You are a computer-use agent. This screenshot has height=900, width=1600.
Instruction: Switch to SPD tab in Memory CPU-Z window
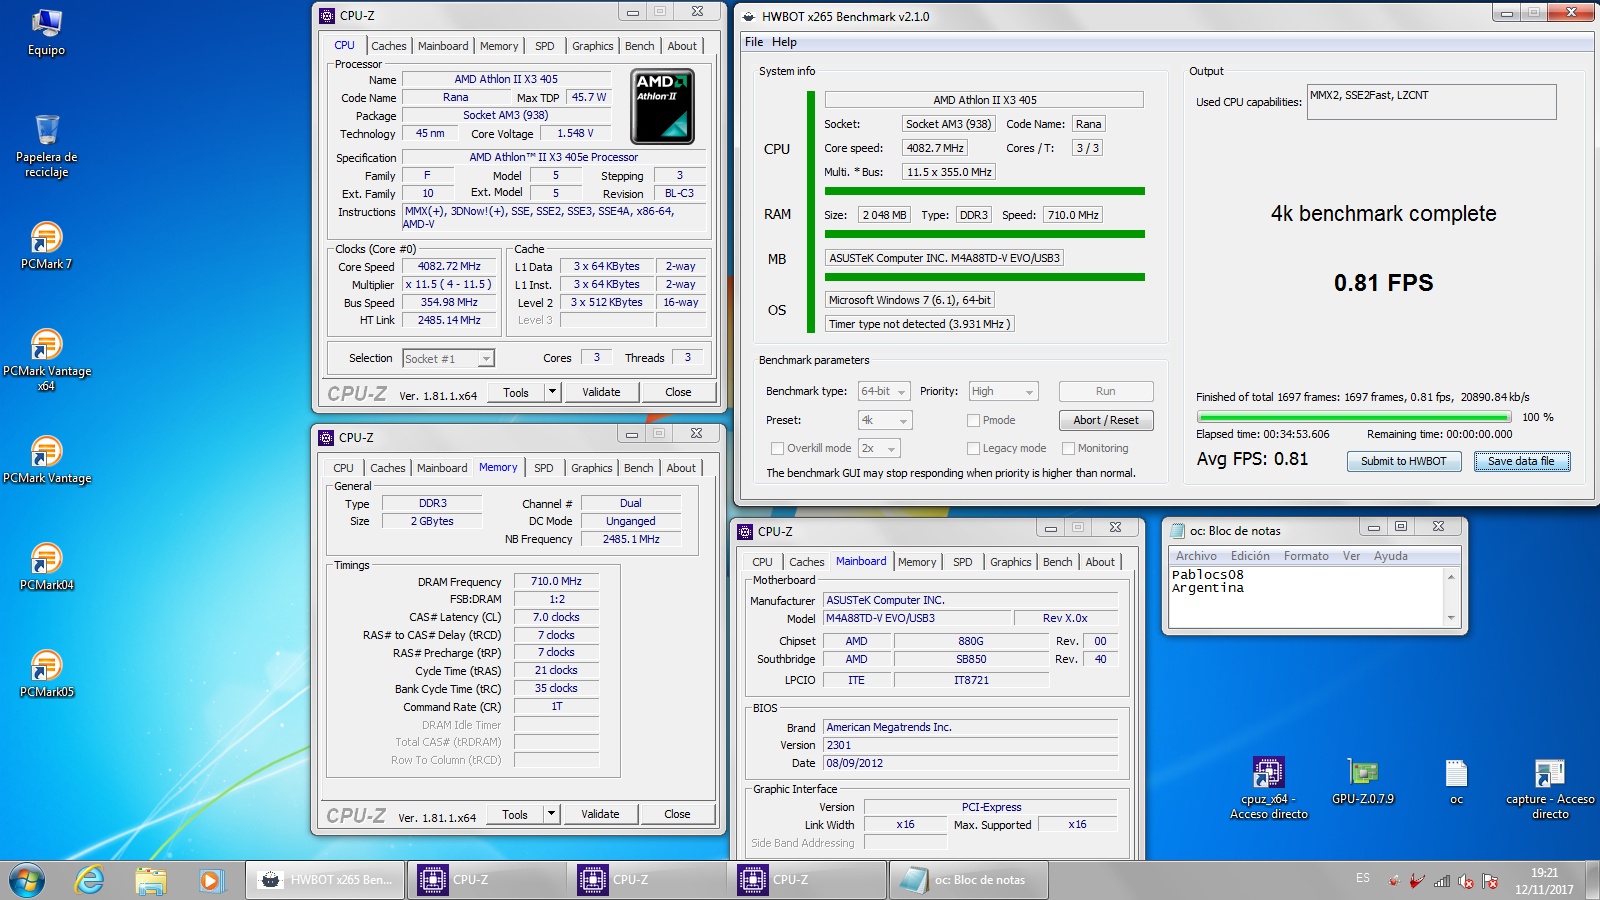[543, 468]
